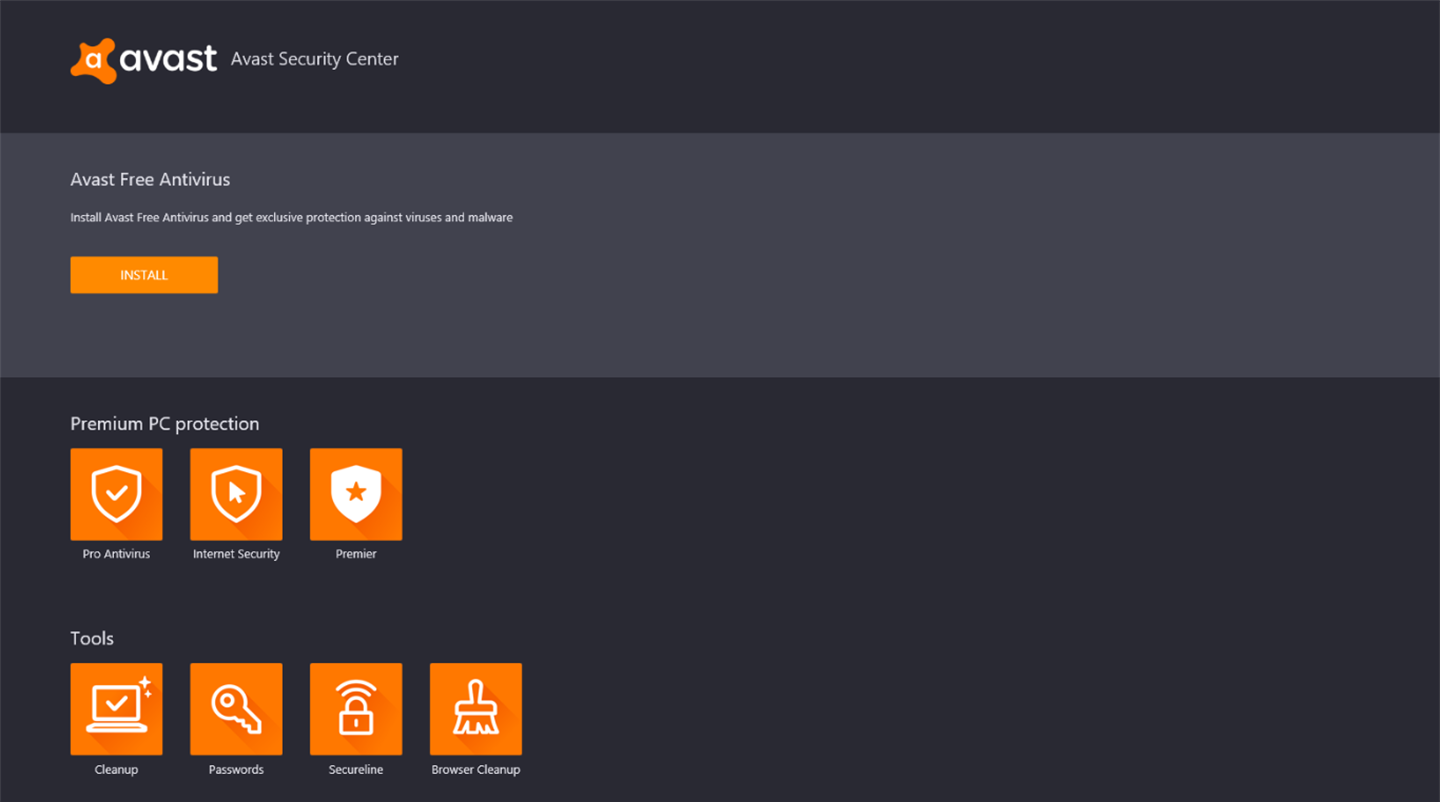
Task: Click the 'Install Avast Free Antivirus and get exclusive protection' description
Action: [x=291, y=217]
